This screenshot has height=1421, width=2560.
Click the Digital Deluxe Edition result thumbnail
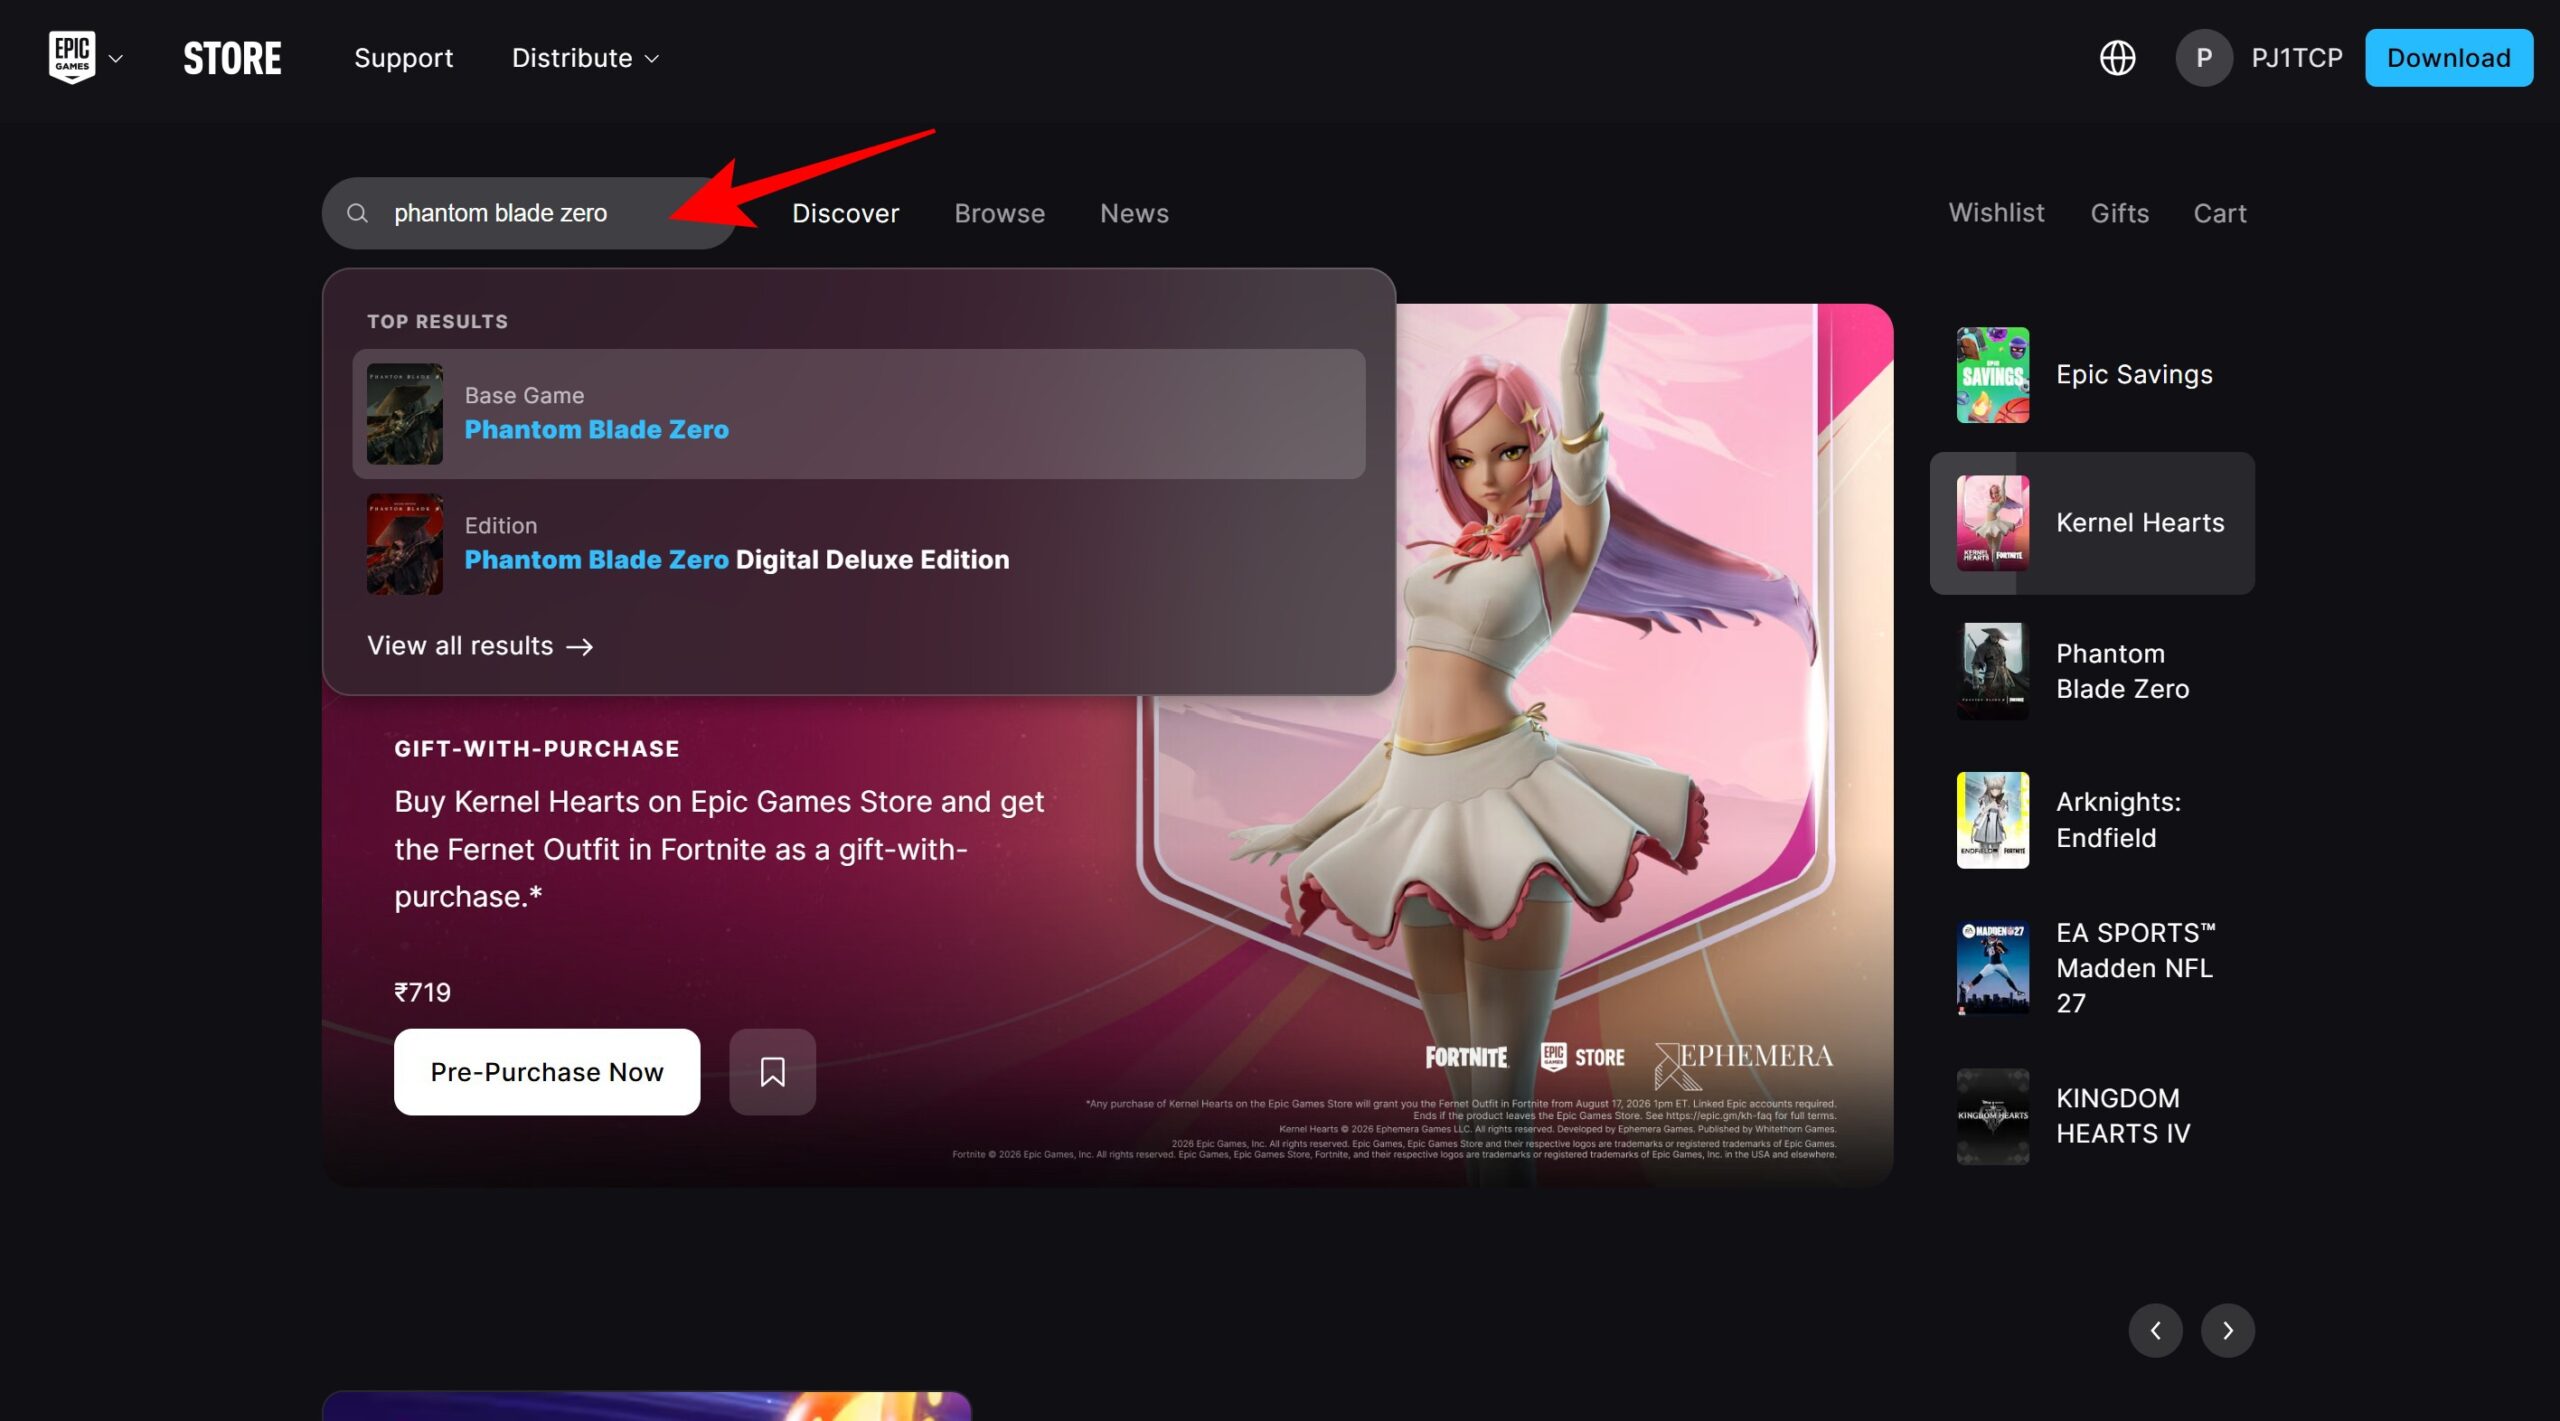pos(404,544)
